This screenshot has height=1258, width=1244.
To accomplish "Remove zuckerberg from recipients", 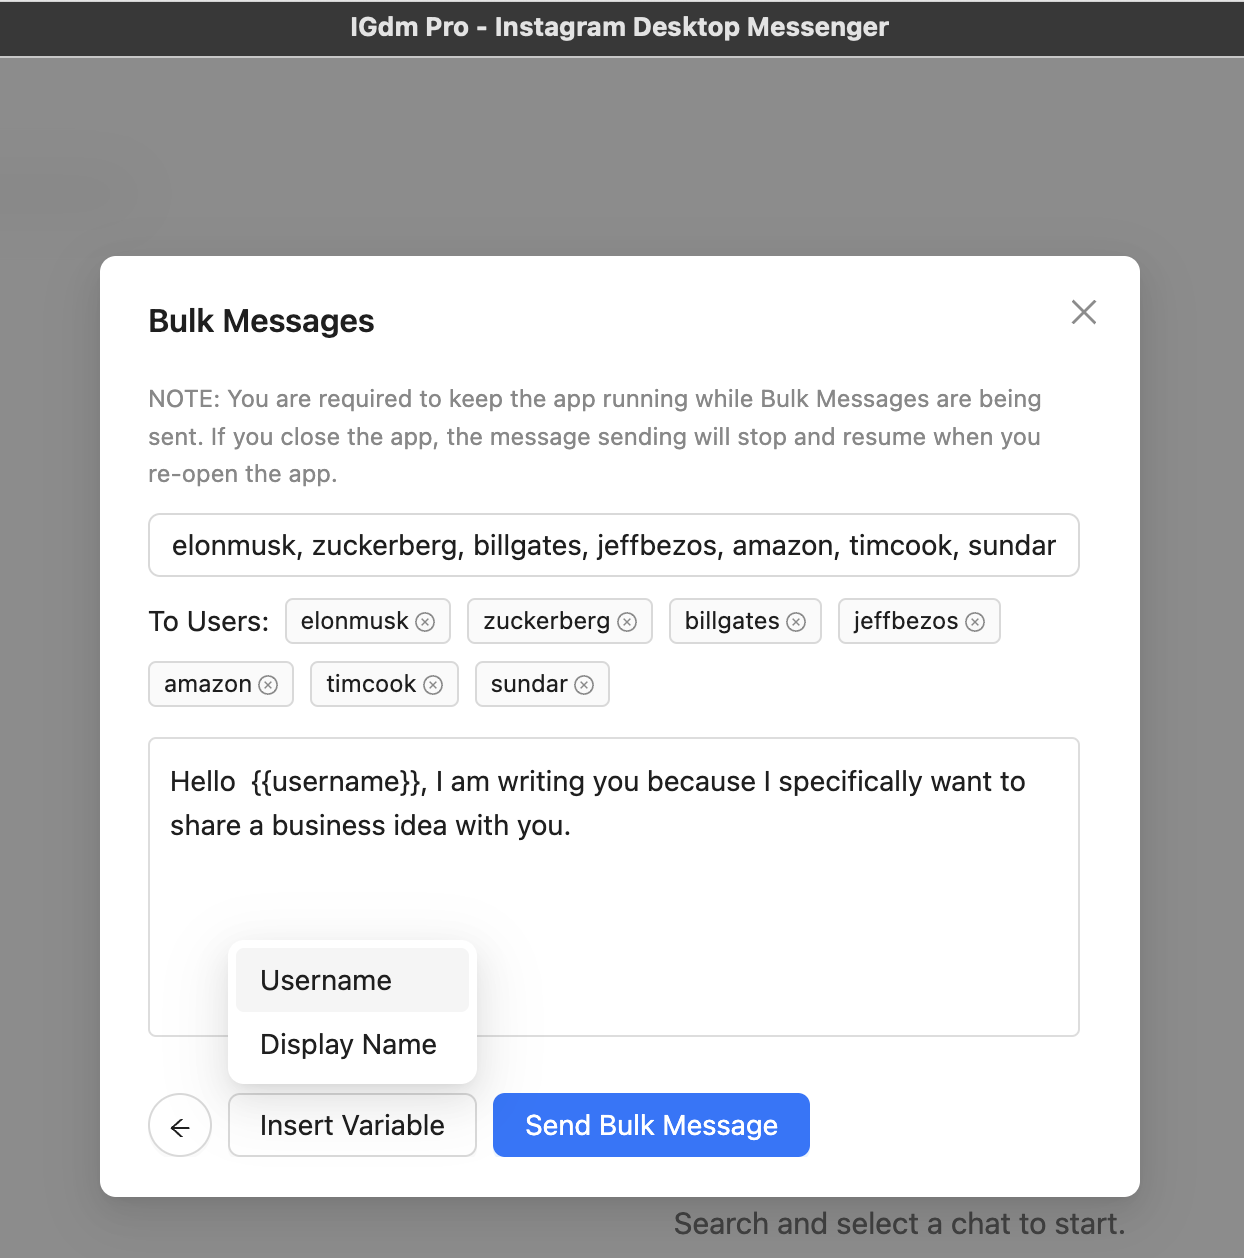I will (x=627, y=622).
